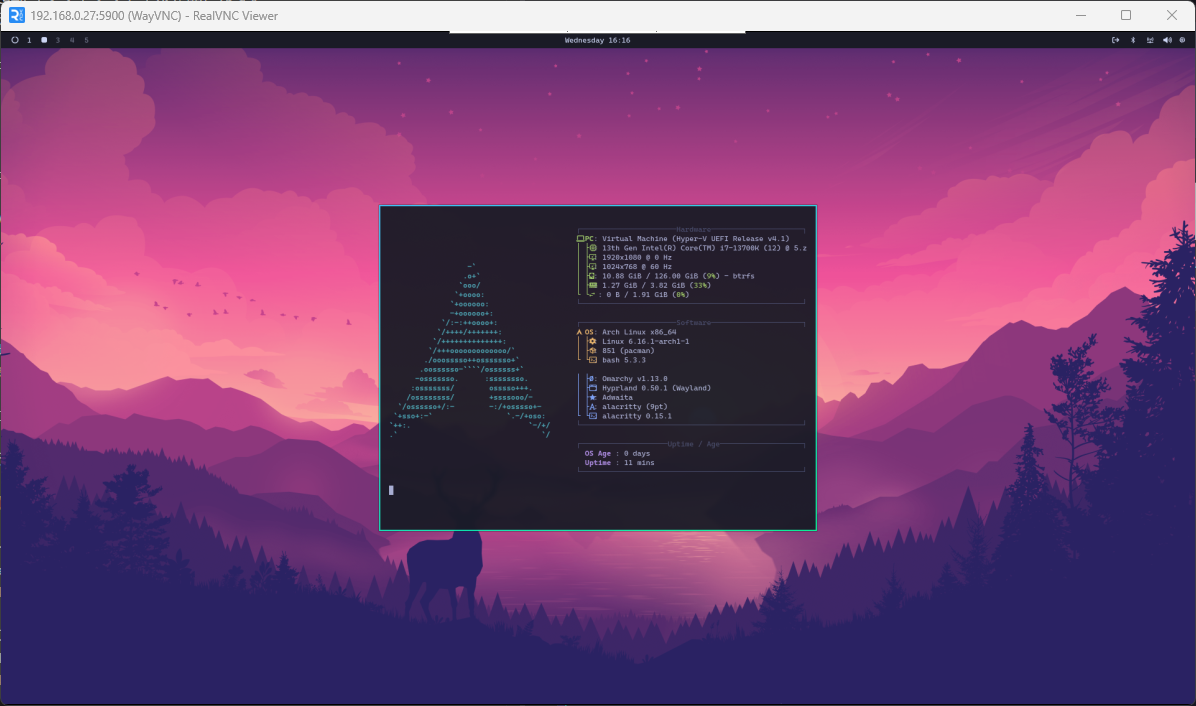Switch to workspace 3 in top bar

(57, 40)
